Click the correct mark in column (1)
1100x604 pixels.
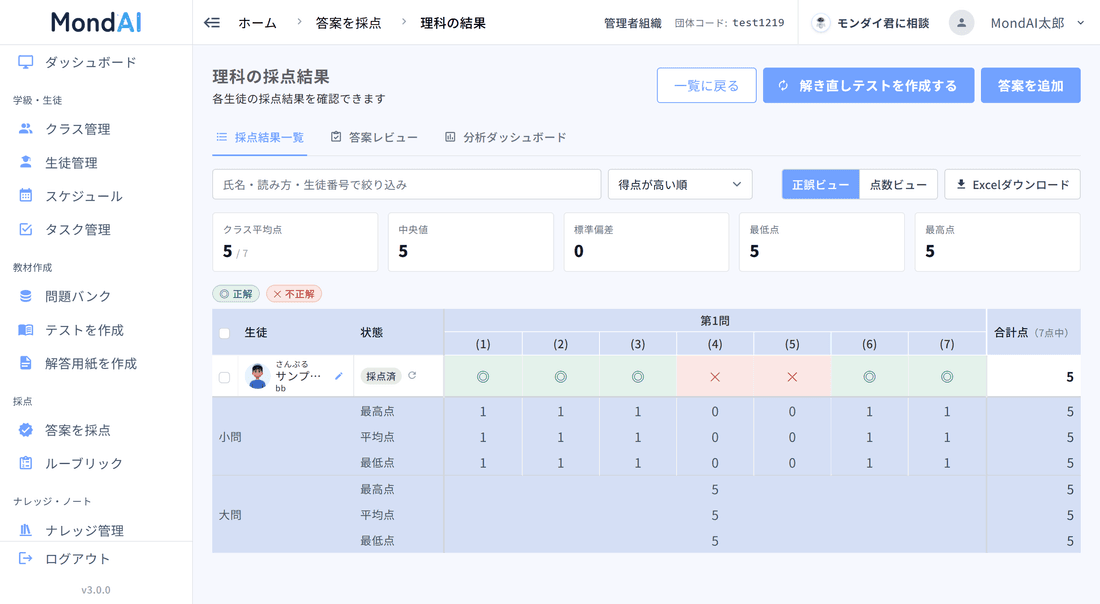(483, 377)
